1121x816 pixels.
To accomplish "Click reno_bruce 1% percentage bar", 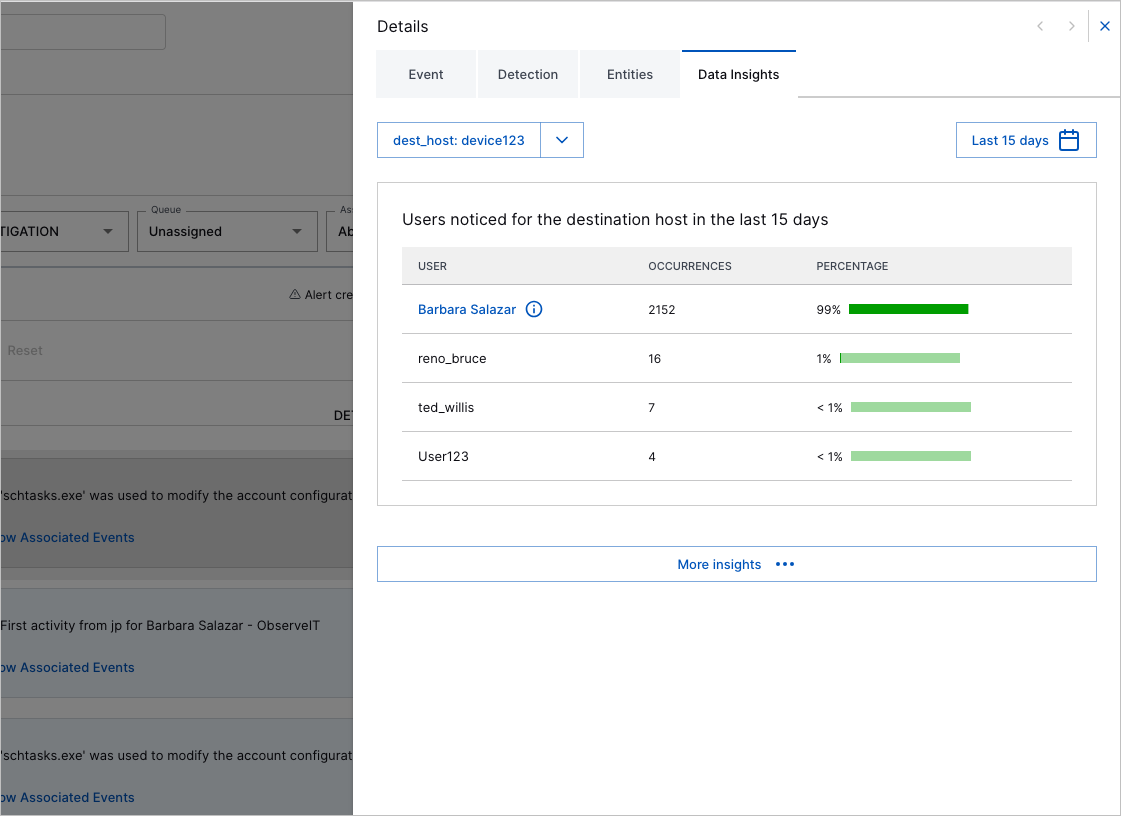I will [900, 358].
